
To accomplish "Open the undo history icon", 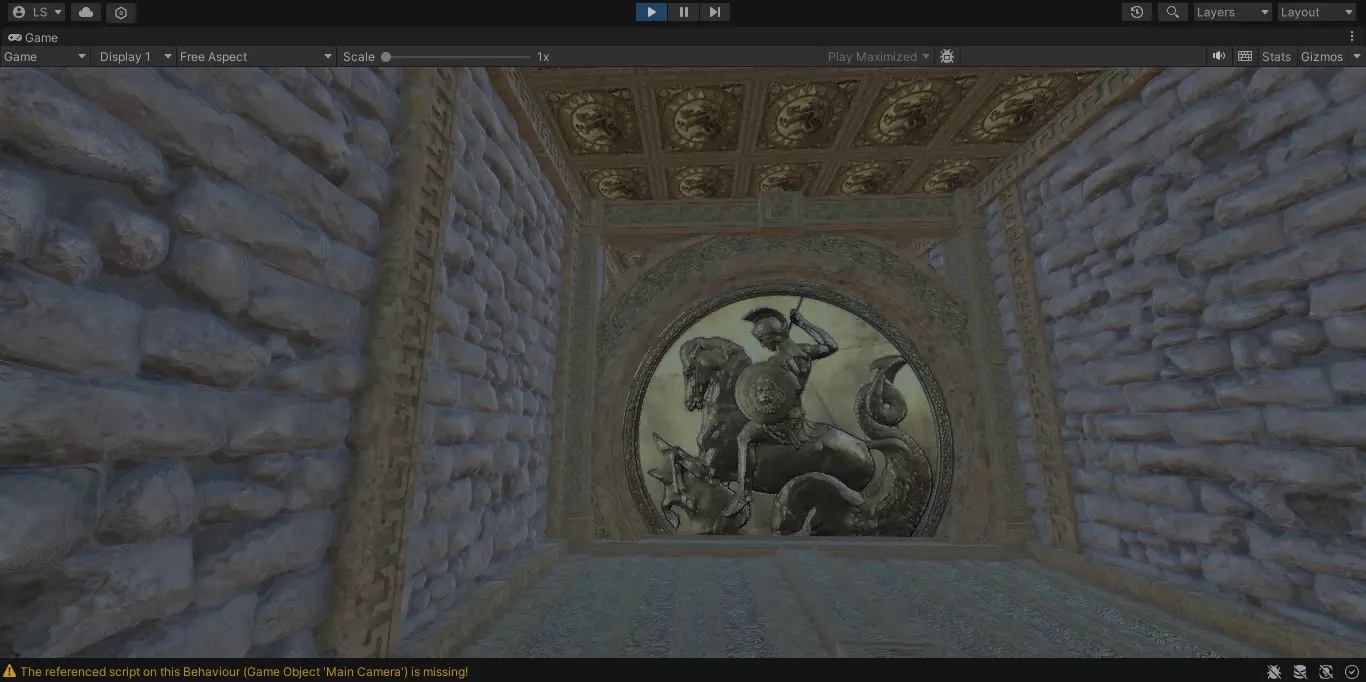I will (x=1137, y=12).
